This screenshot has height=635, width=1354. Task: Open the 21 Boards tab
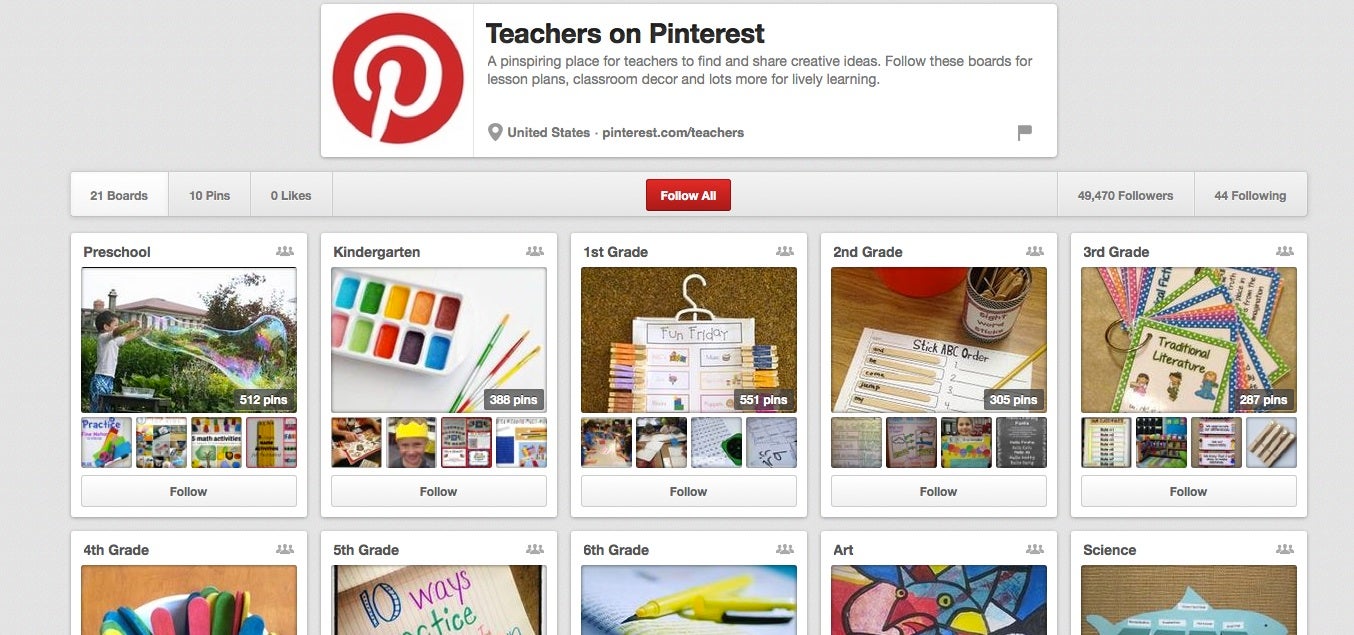coord(119,195)
